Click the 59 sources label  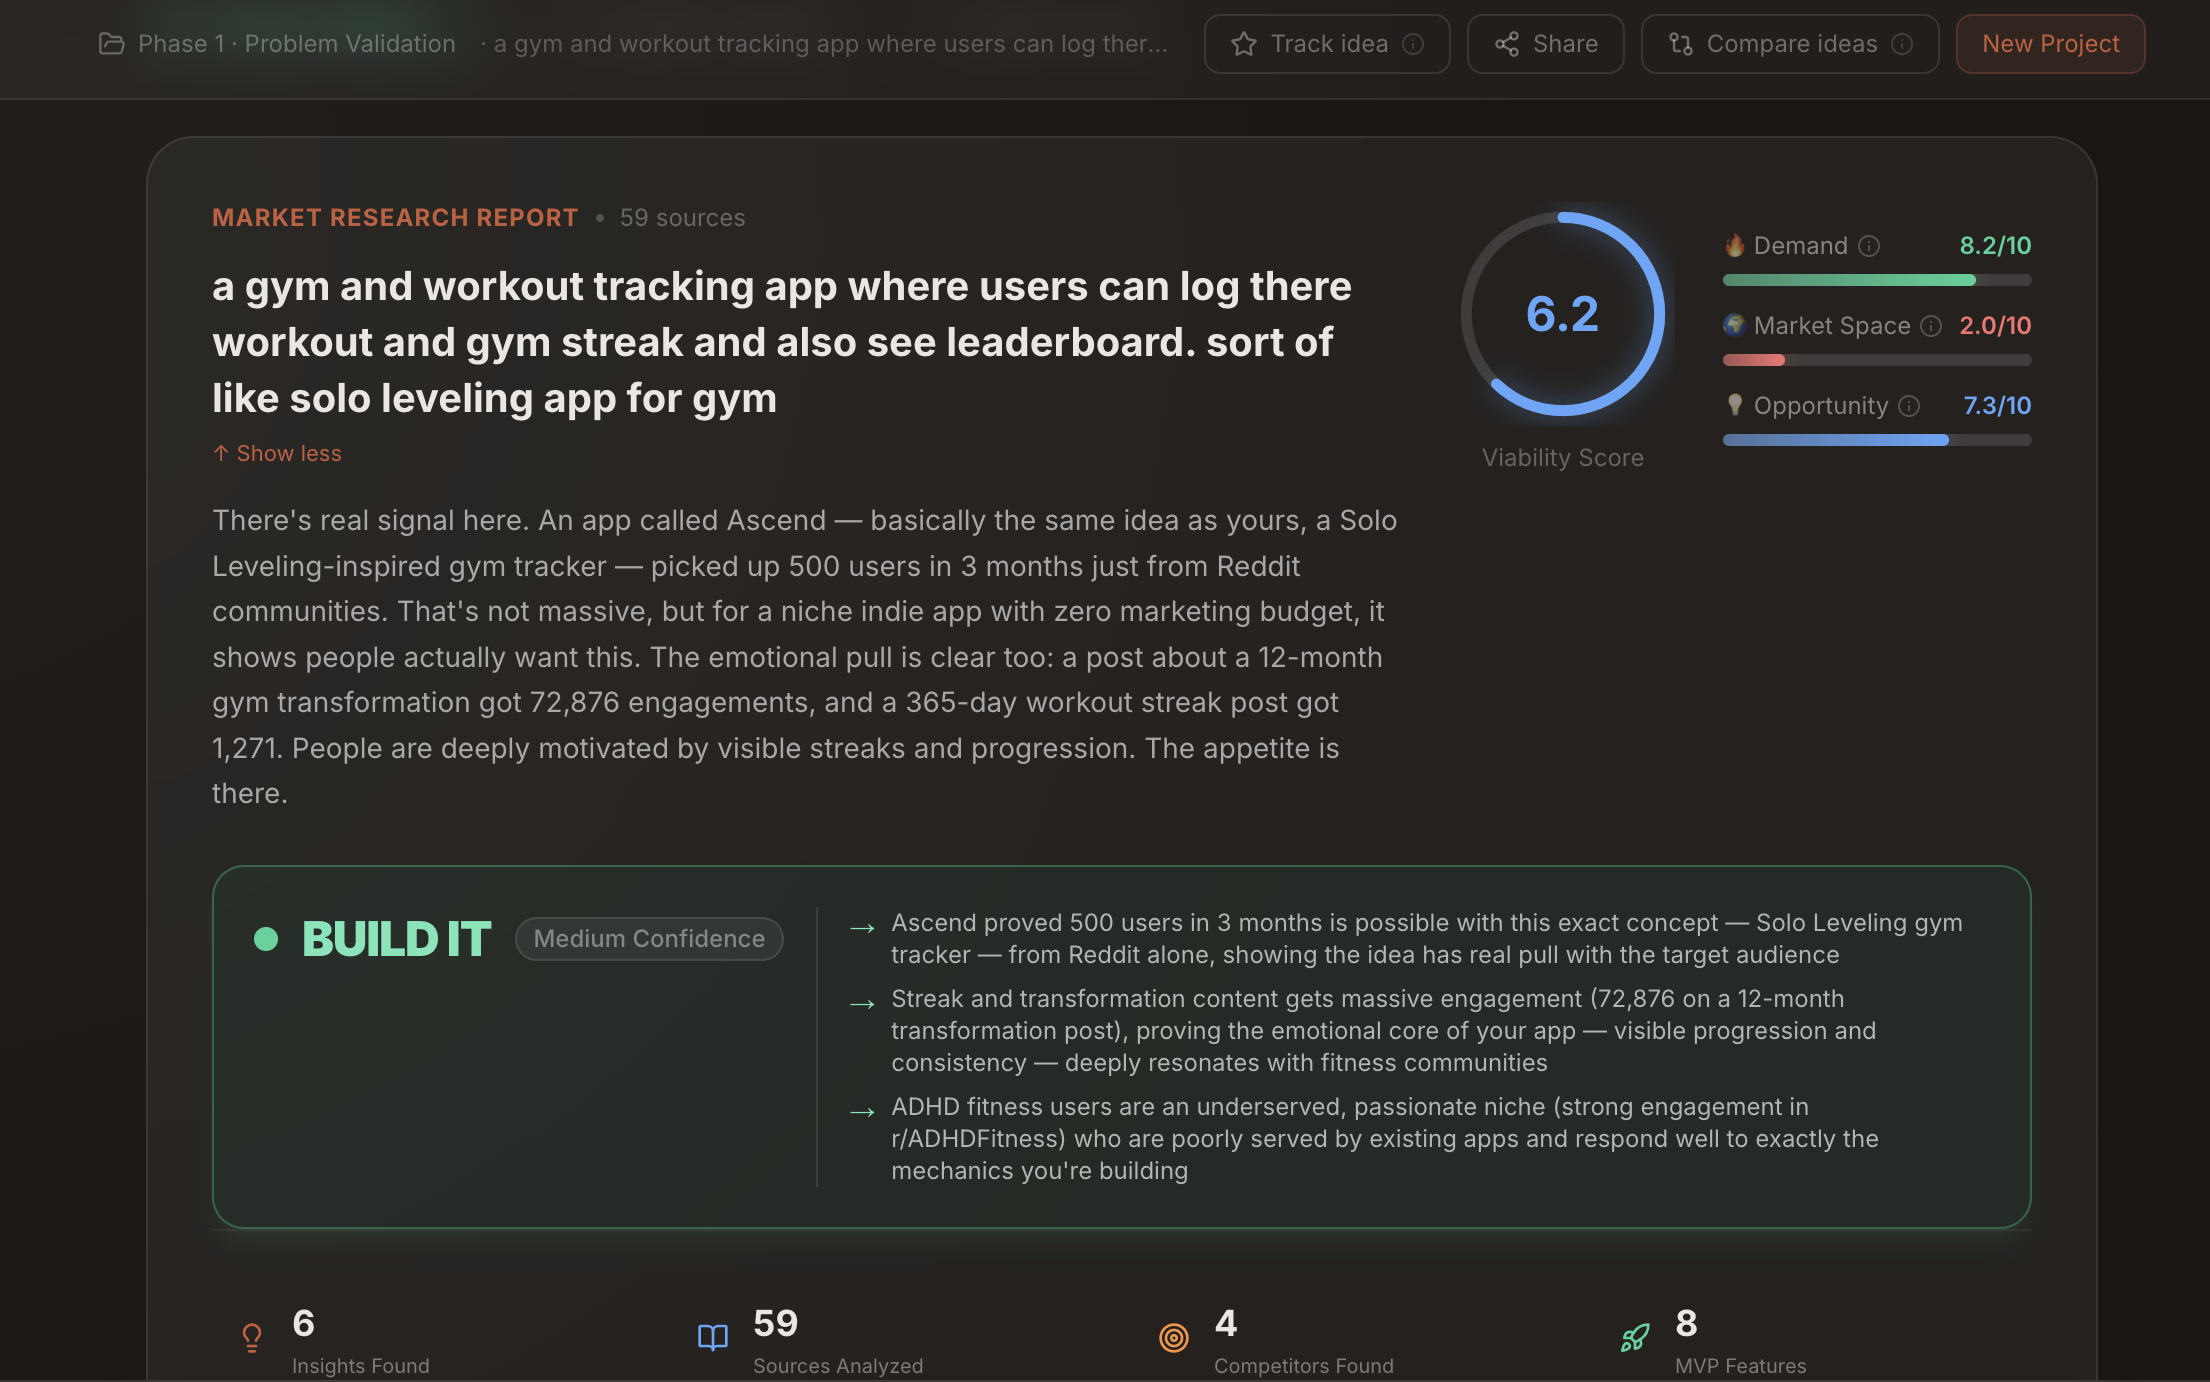pos(682,218)
